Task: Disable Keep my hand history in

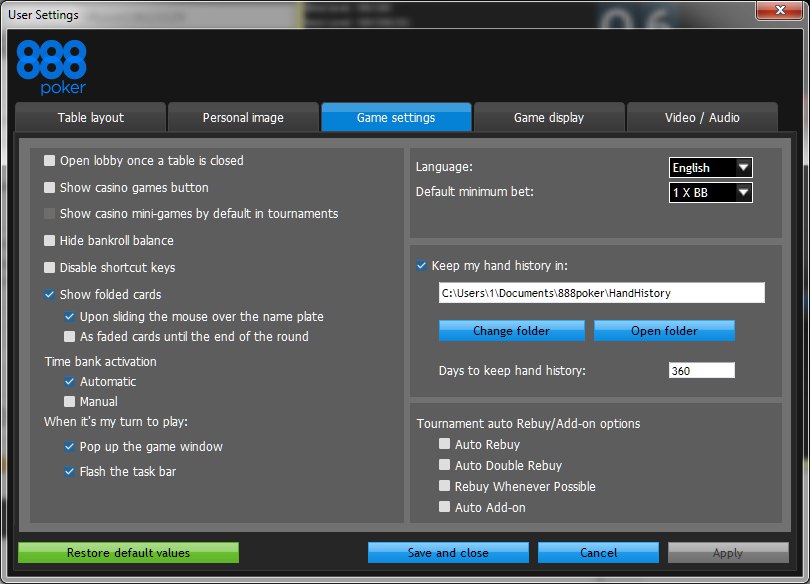Action: coord(422,265)
